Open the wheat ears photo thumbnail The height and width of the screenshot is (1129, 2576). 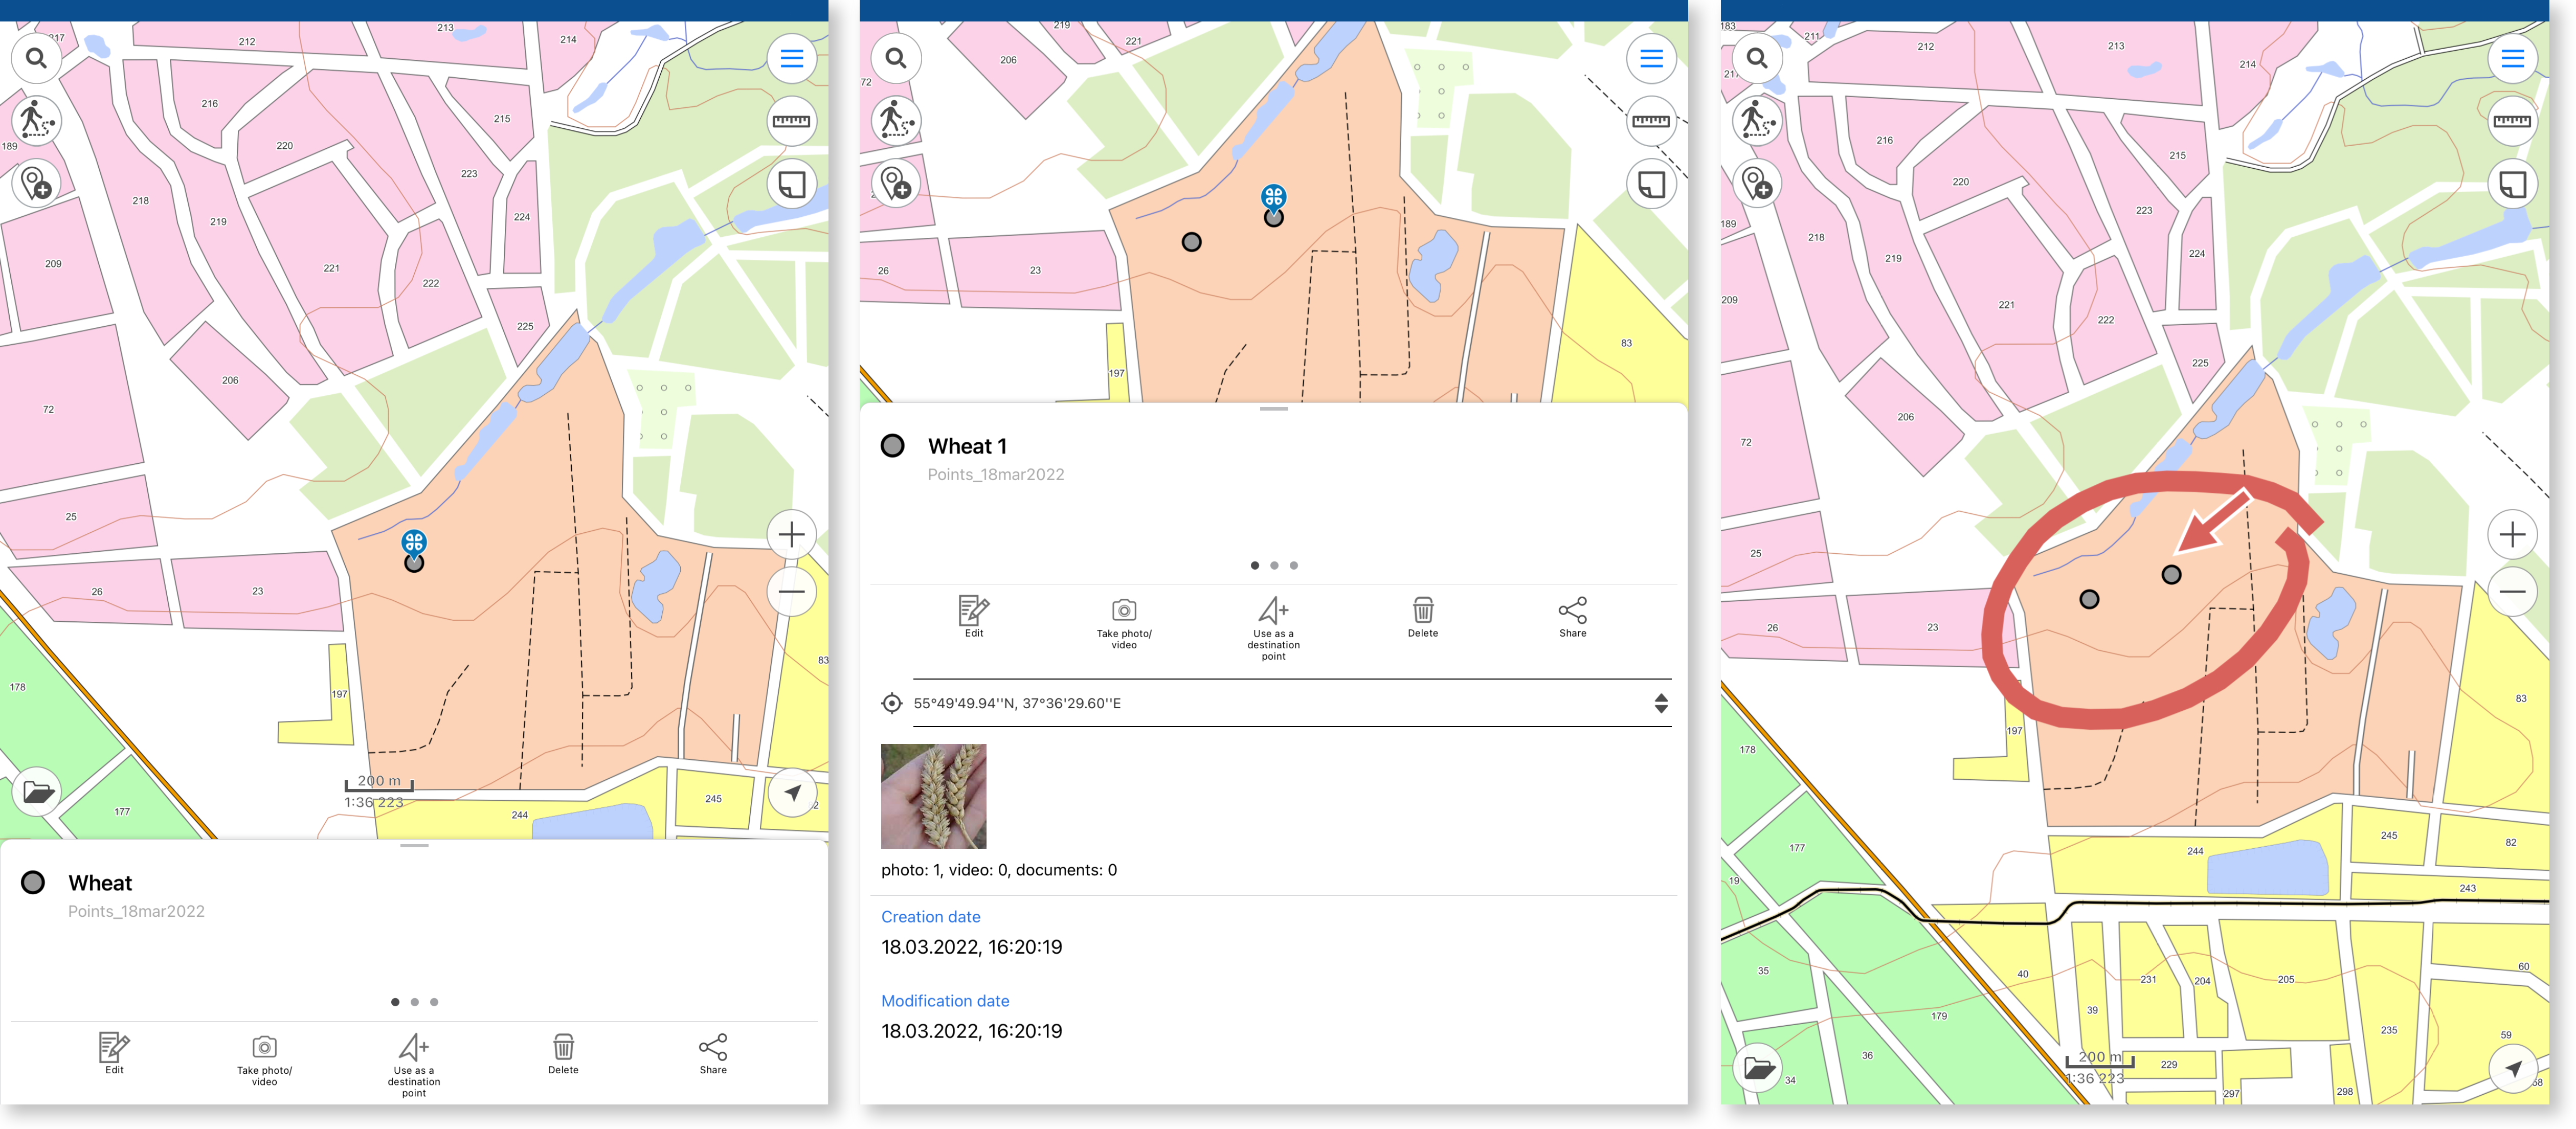[933, 796]
